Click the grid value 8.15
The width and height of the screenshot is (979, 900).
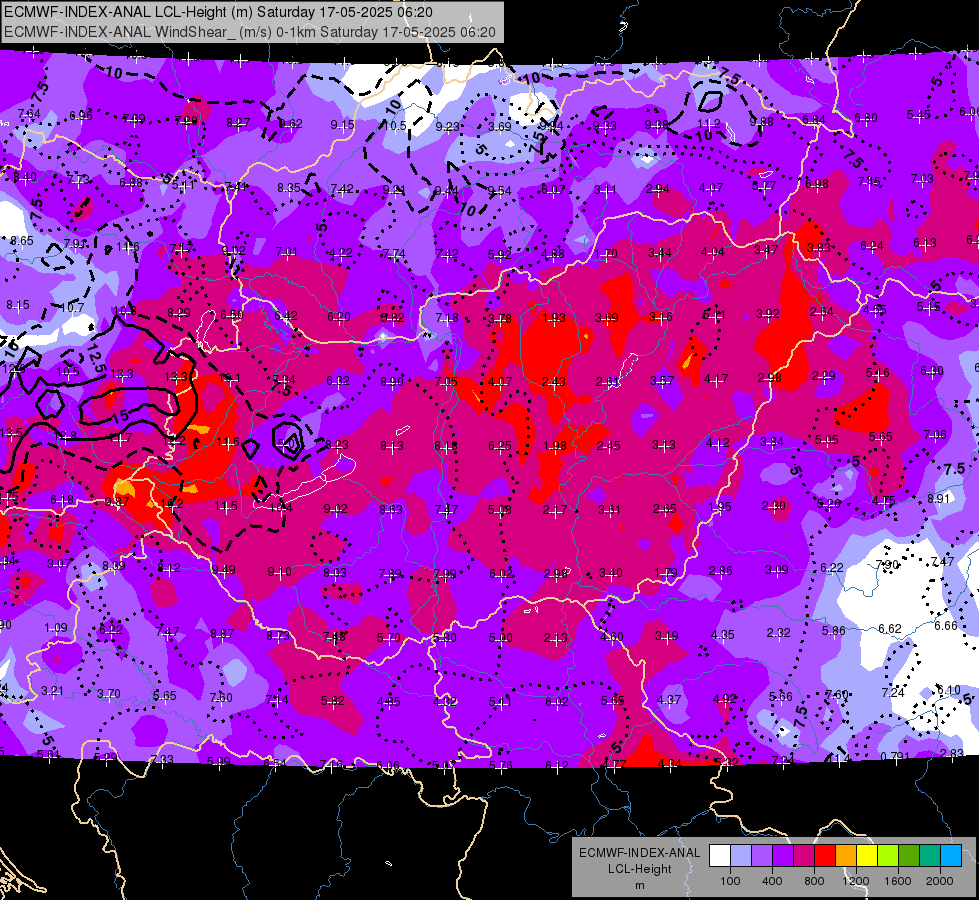click(17, 305)
